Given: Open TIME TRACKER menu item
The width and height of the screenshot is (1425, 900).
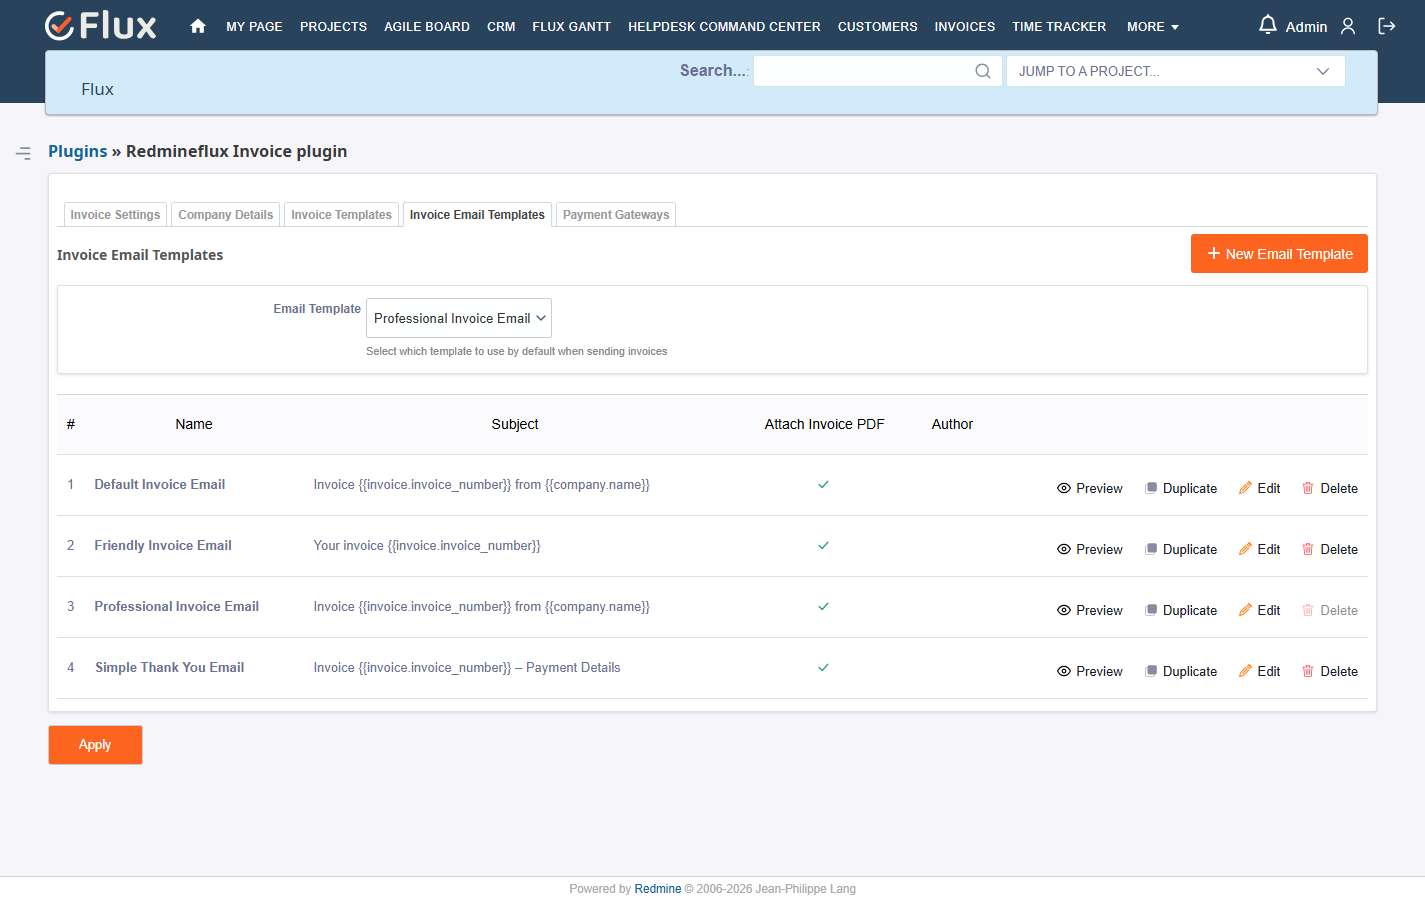Looking at the screenshot, I should tap(1059, 27).
